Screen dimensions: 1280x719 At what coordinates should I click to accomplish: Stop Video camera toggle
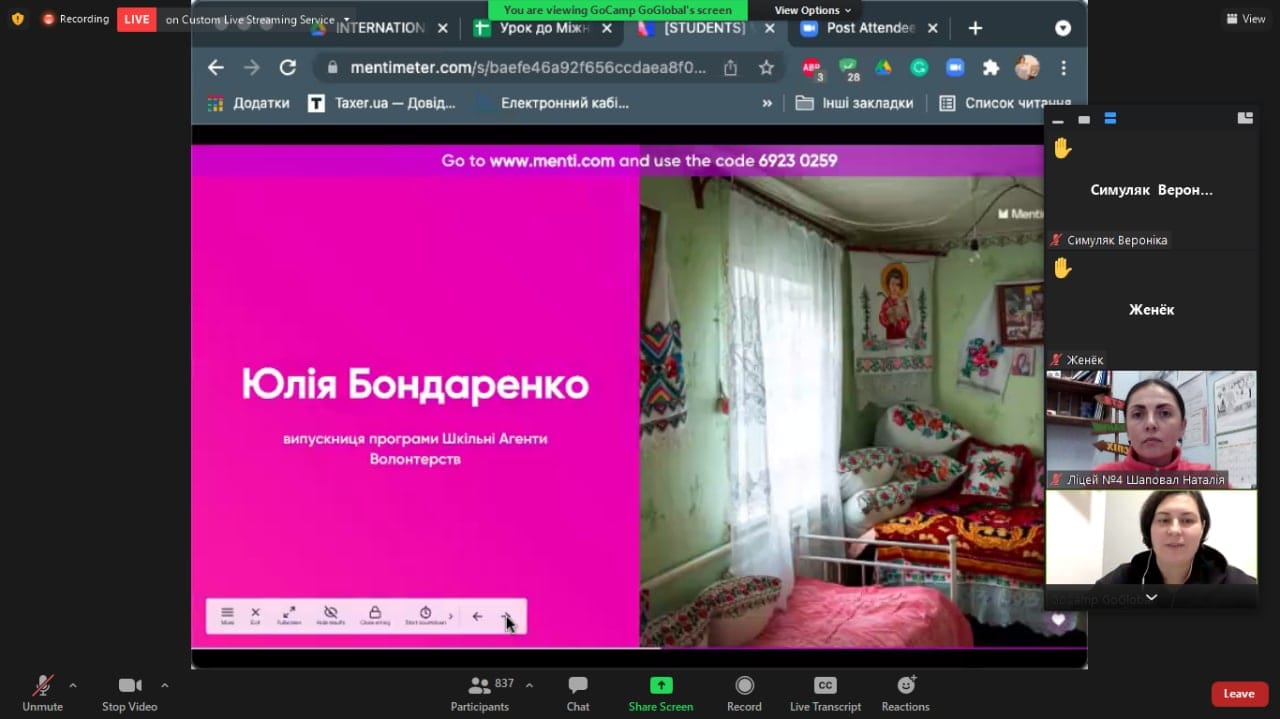coord(129,693)
